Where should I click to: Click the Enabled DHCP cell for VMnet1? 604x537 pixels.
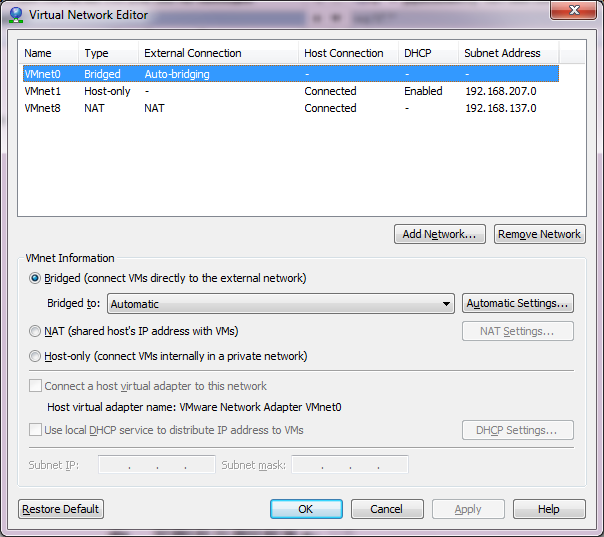click(x=423, y=91)
